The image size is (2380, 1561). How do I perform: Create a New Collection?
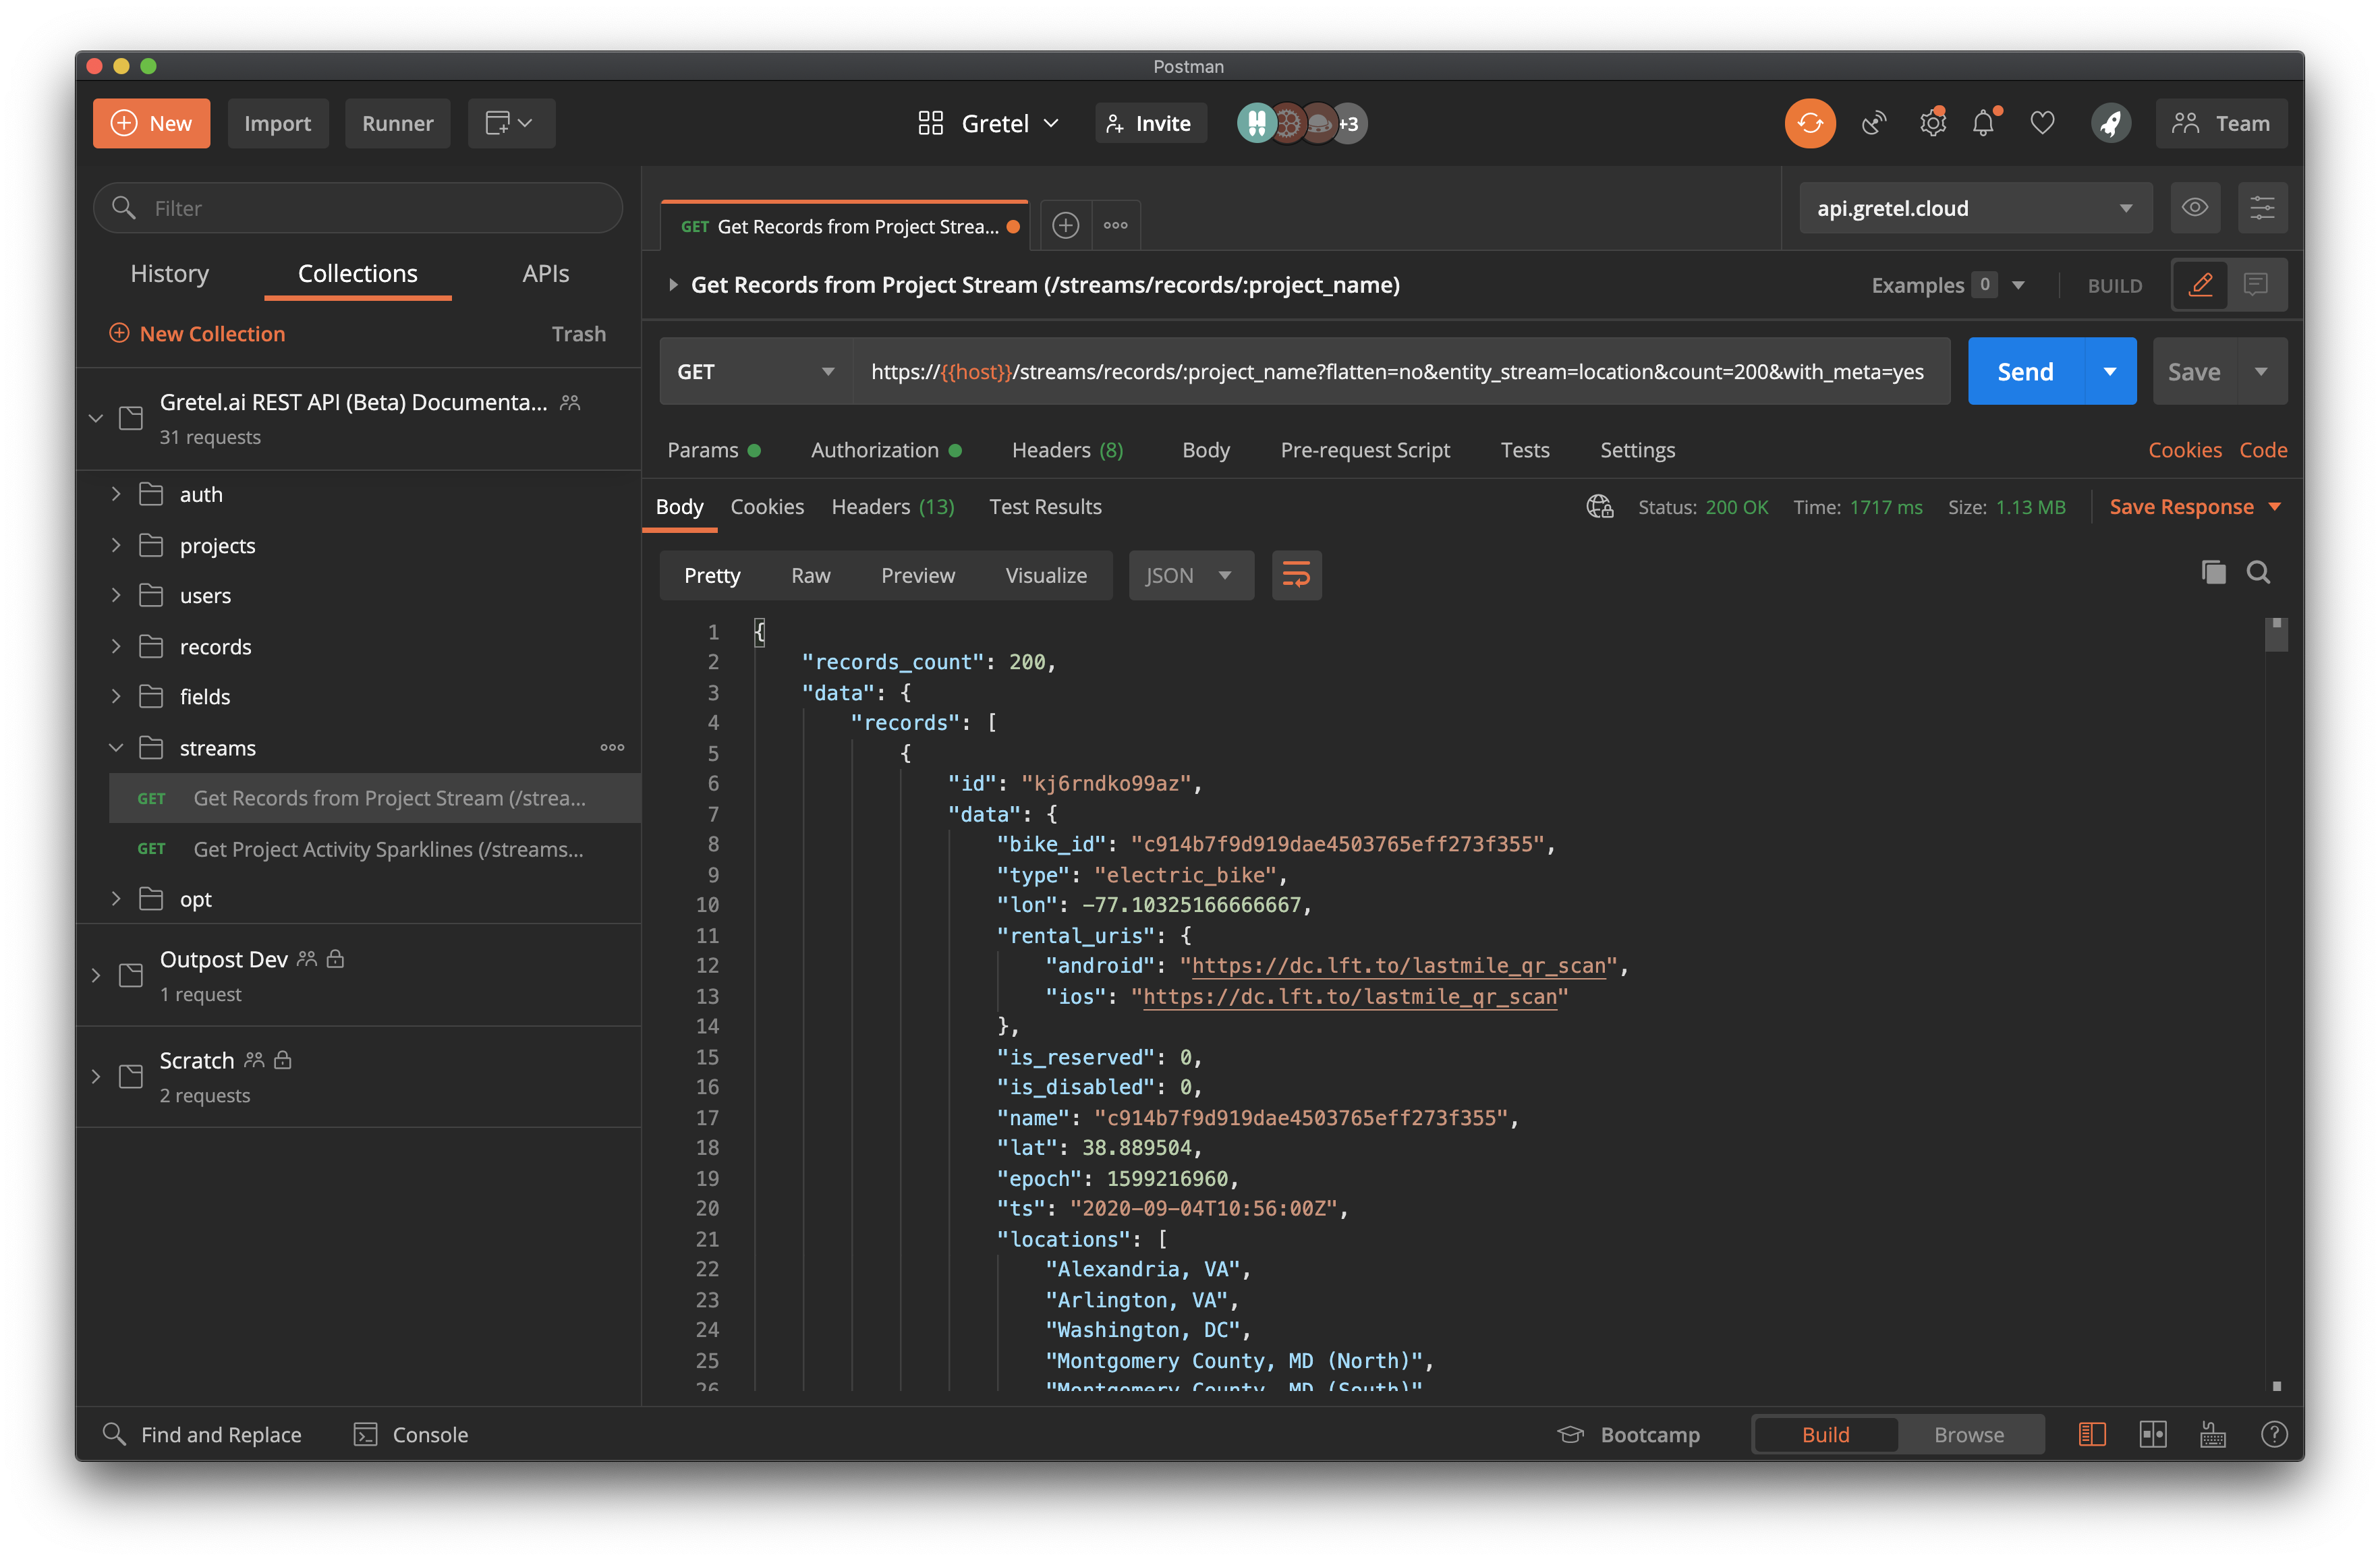[197, 333]
